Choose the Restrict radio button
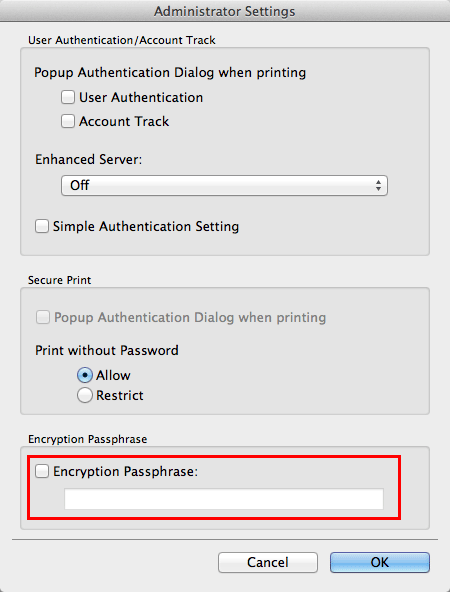450x592 pixels. point(85,395)
